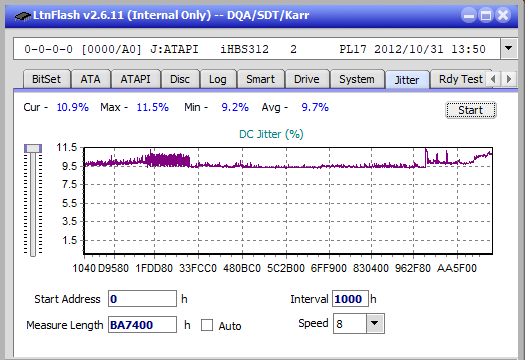This screenshot has width=525, height=360.
Task: Click the Avg value 9.7%
Action: point(315,107)
